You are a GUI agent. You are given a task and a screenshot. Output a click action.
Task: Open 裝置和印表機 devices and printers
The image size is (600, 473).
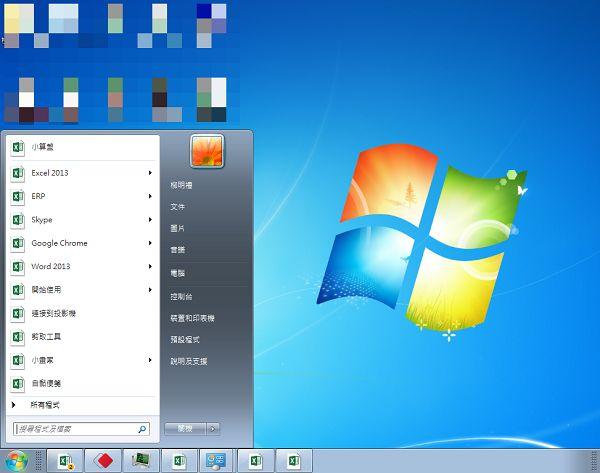[x=192, y=318]
